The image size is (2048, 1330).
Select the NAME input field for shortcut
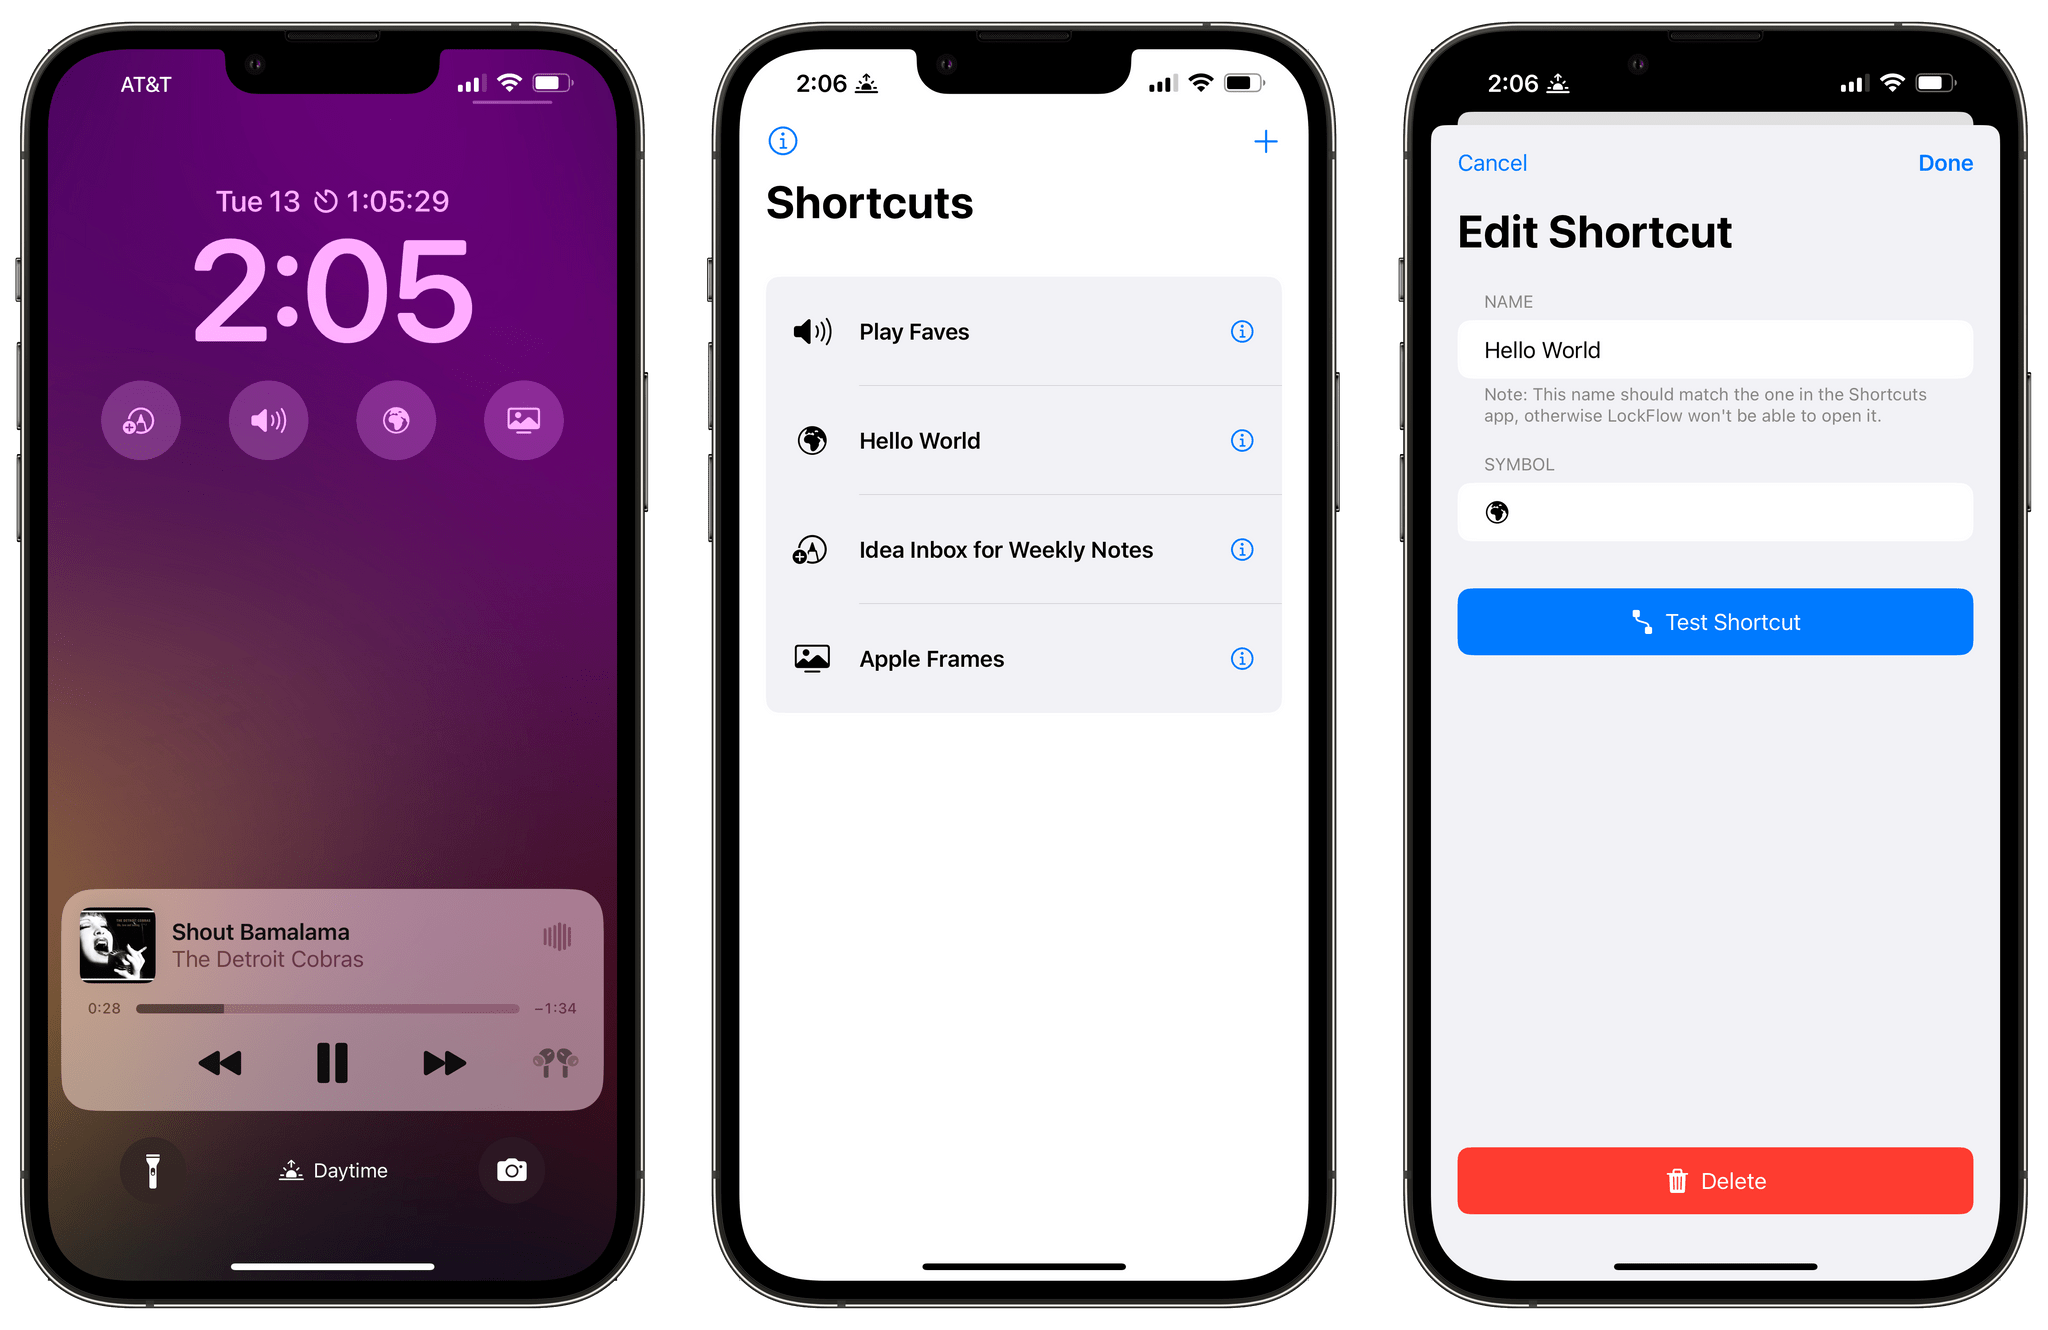(x=1714, y=349)
